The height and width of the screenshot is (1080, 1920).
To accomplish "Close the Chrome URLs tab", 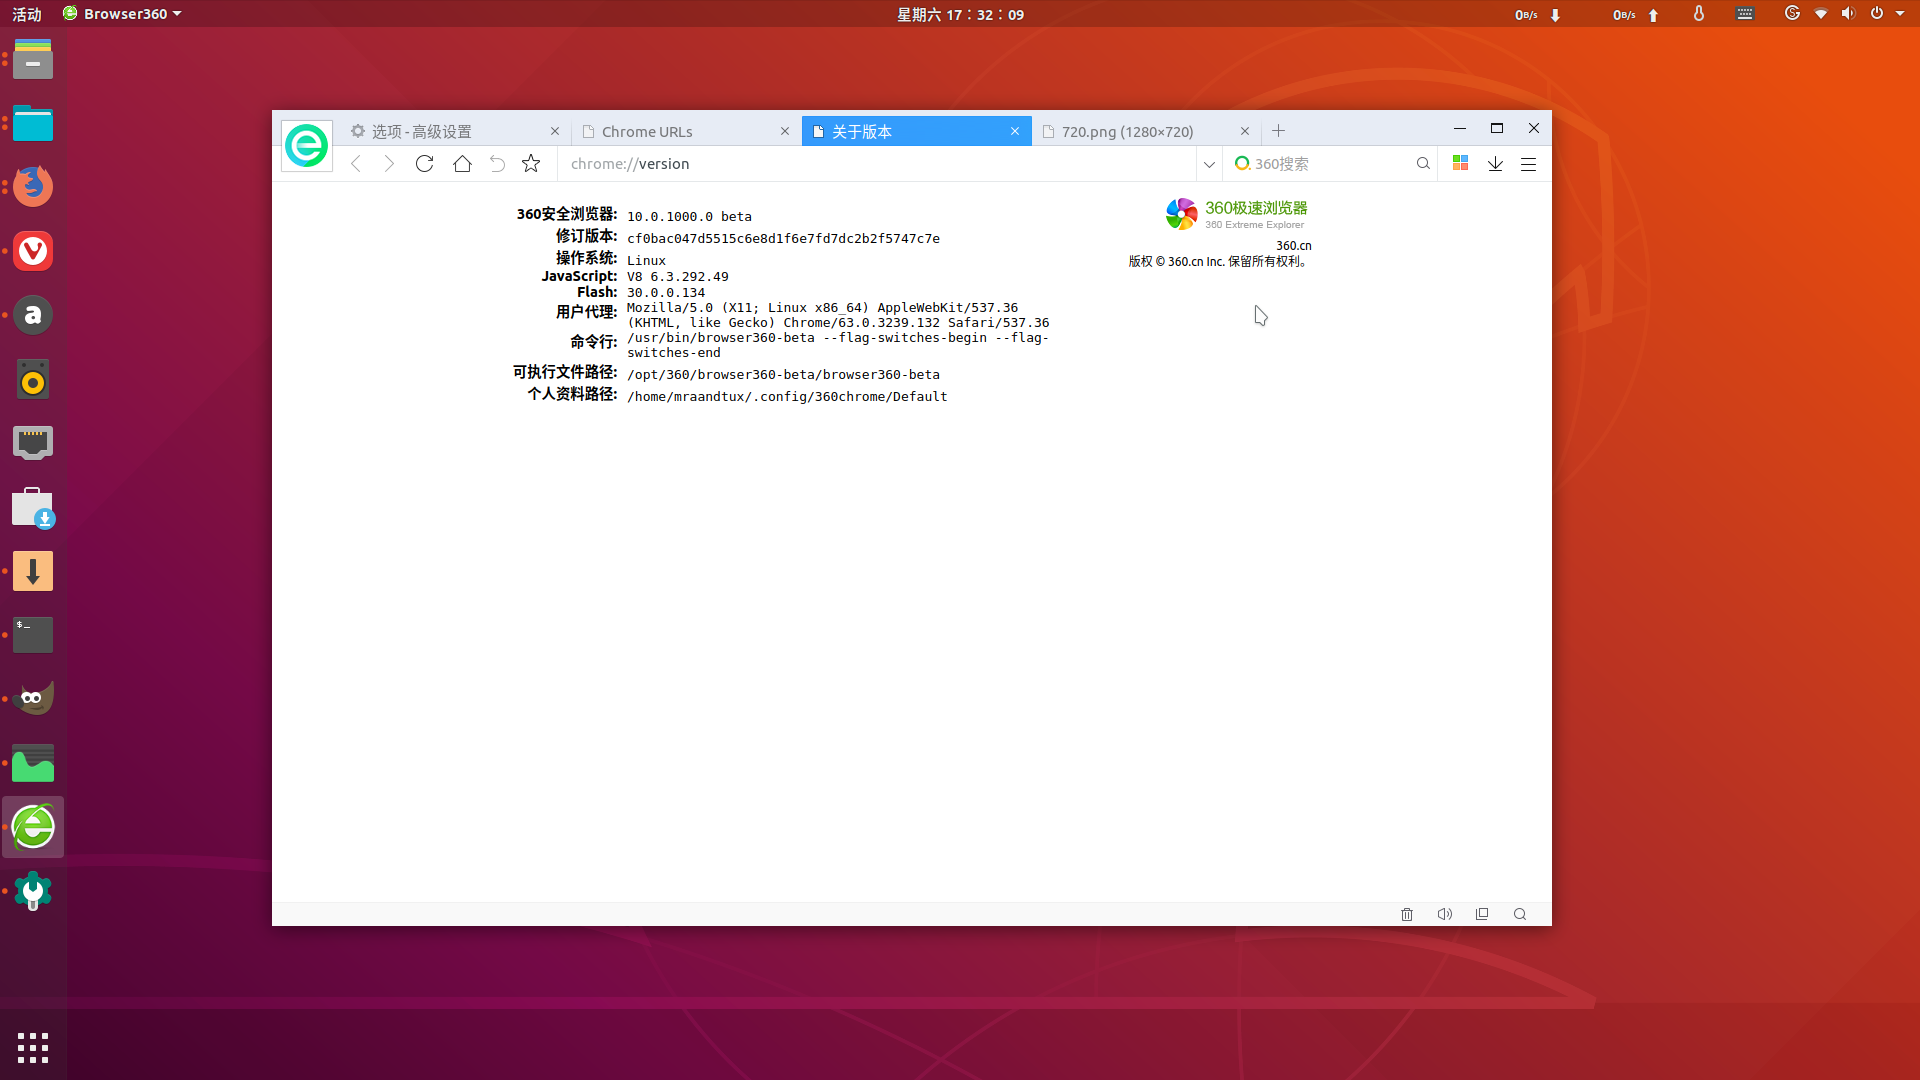I will [785, 131].
